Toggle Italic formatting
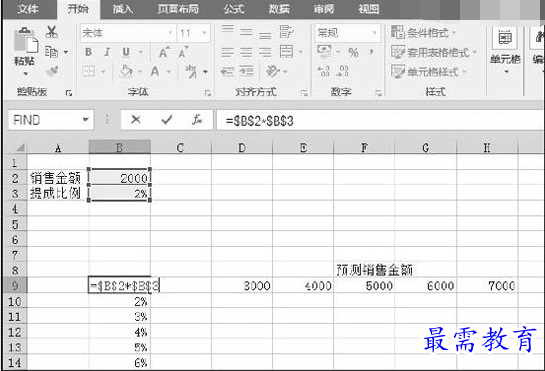 click(x=107, y=52)
